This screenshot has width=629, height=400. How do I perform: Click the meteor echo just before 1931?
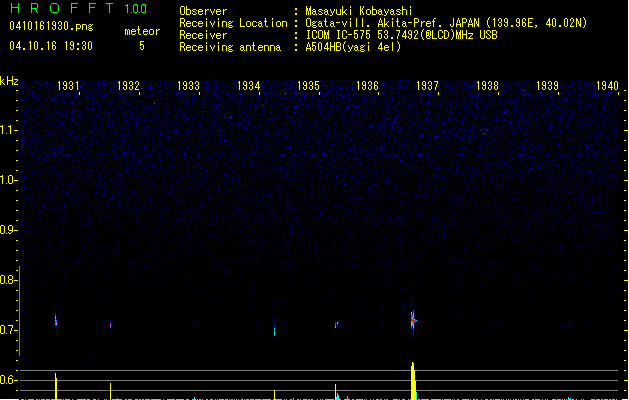point(56,321)
